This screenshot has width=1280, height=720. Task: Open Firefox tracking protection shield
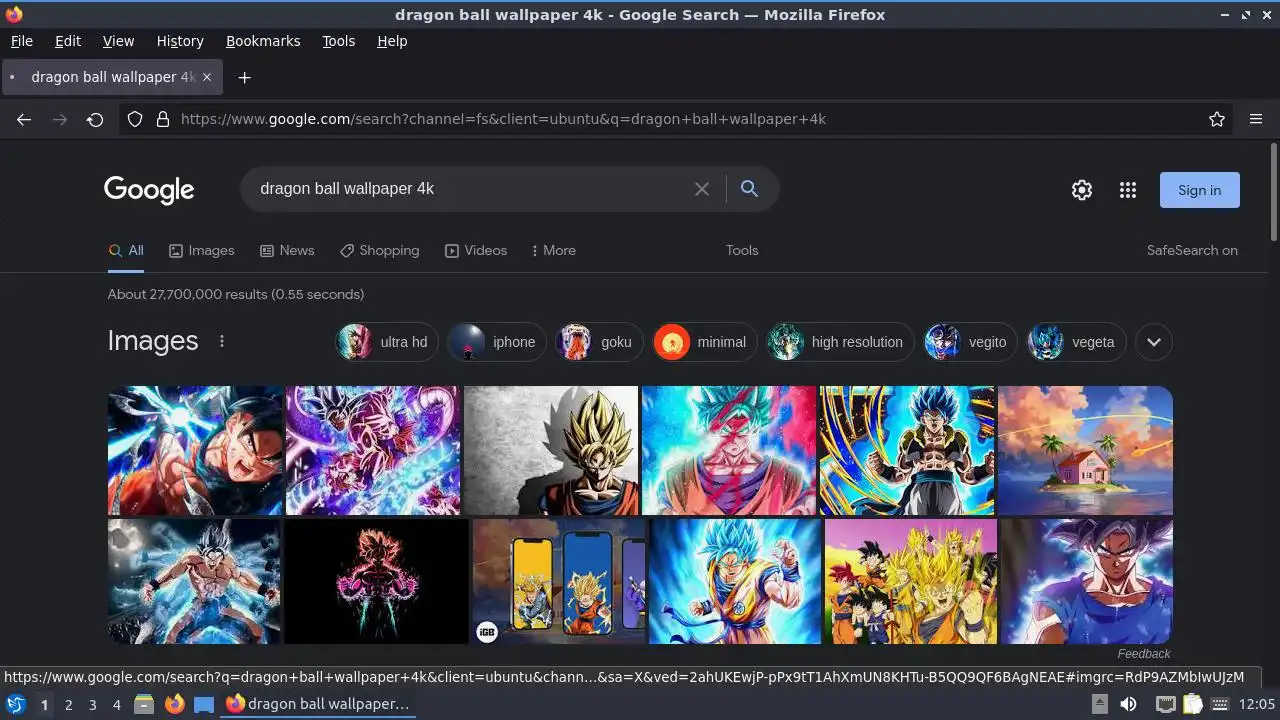[x=135, y=119]
